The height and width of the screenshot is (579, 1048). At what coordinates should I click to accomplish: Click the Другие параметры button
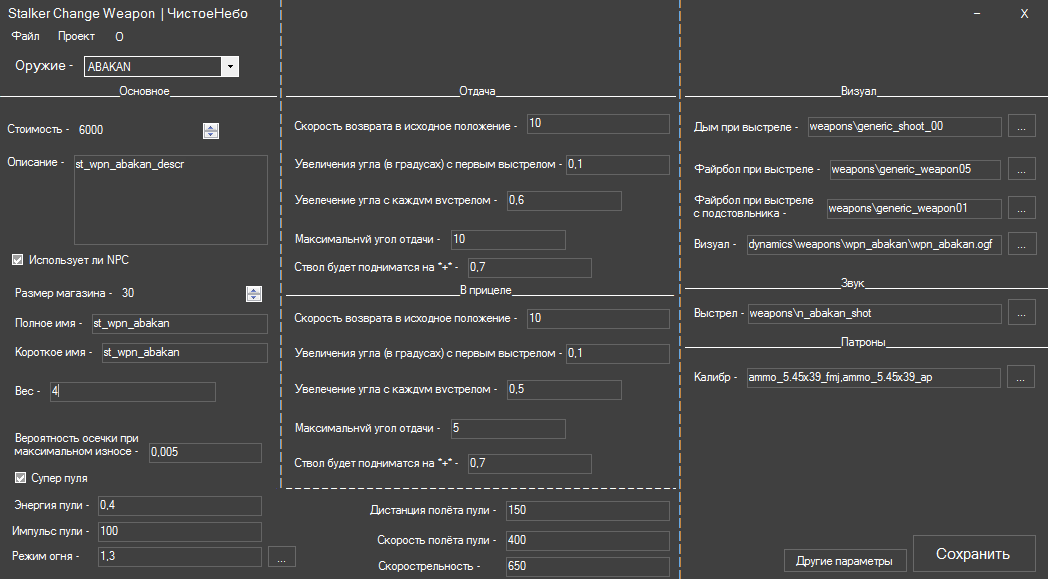tap(844, 561)
